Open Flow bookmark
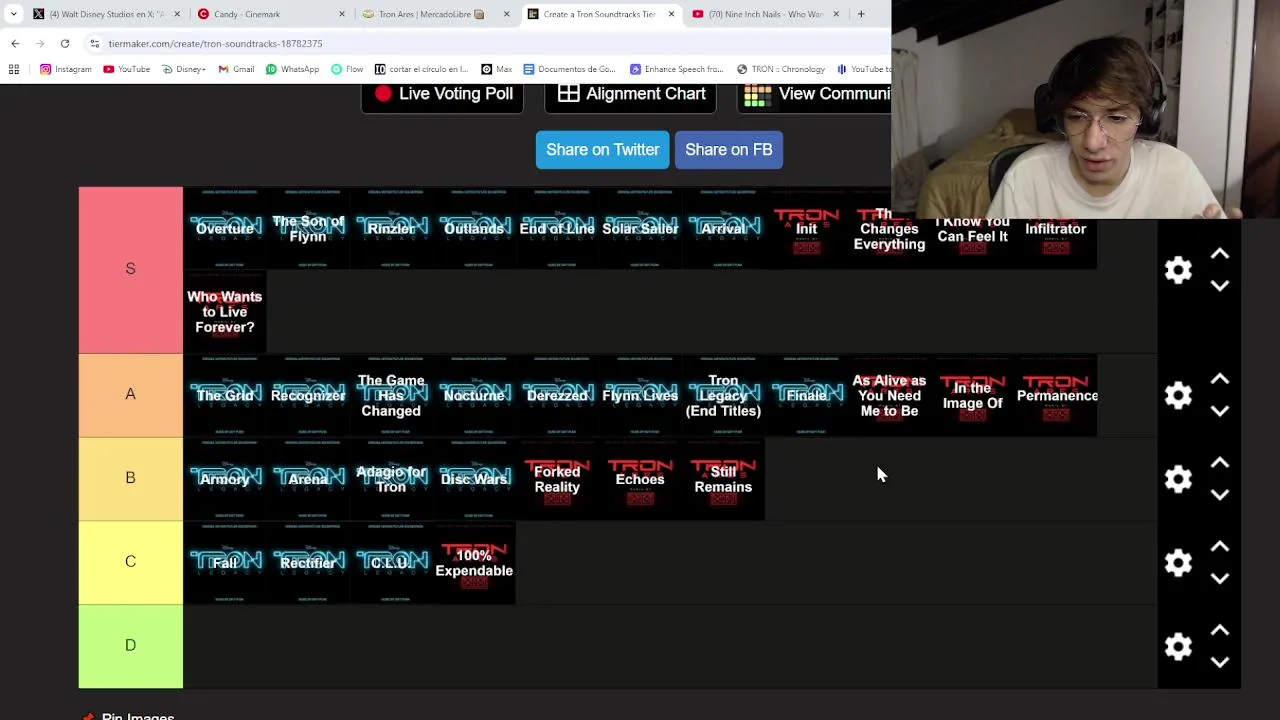Viewport: 1280px width, 720px height. pos(347,69)
